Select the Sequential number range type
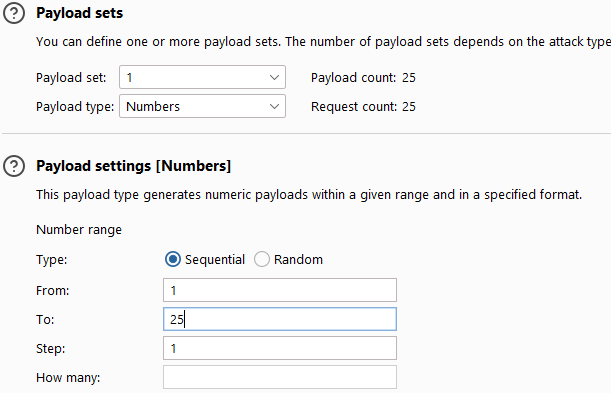 (173, 259)
